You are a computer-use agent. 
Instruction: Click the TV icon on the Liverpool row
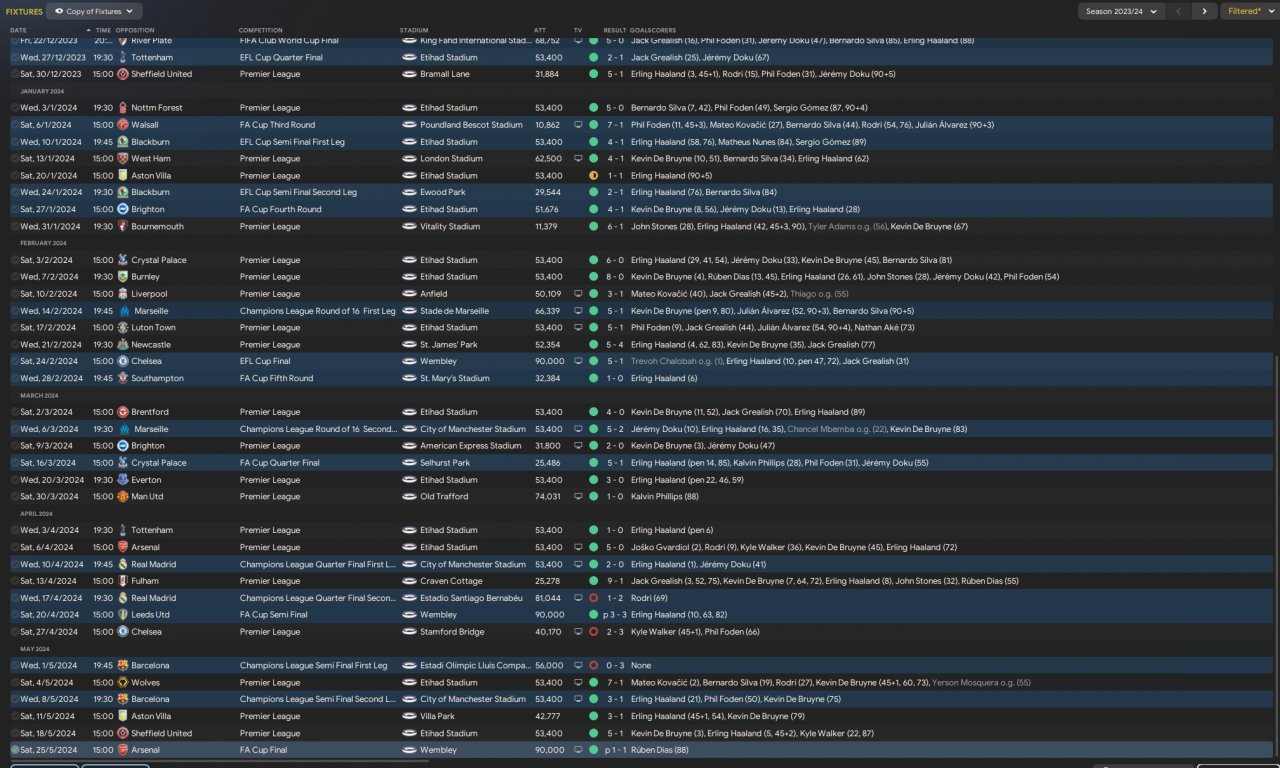coord(578,294)
